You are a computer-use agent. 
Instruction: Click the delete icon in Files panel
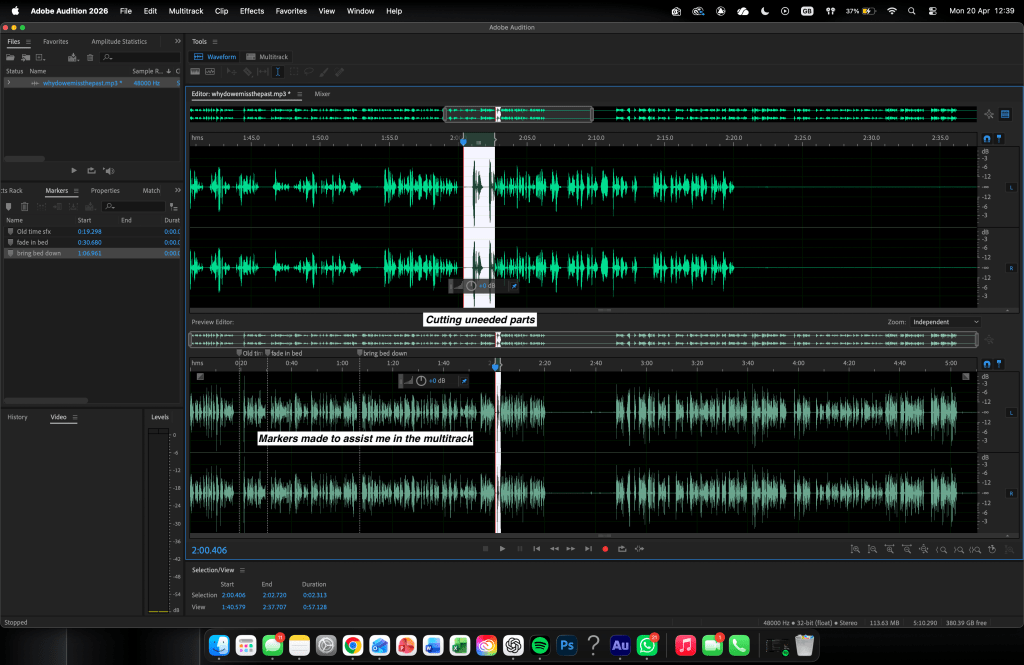pos(90,57)
